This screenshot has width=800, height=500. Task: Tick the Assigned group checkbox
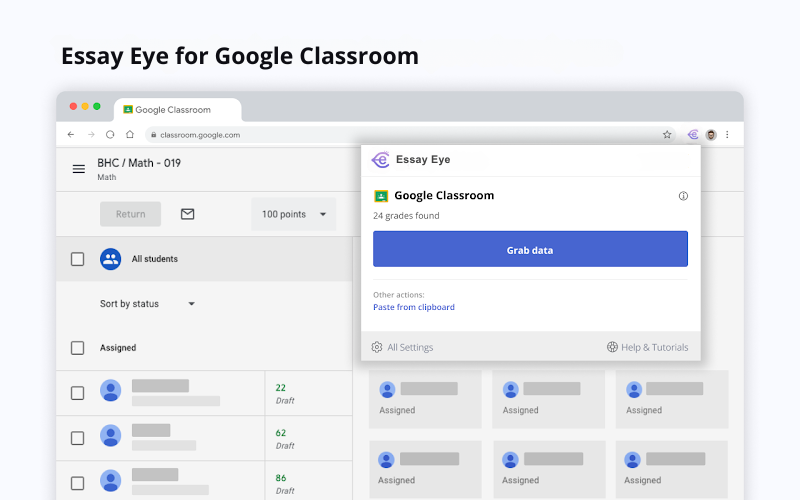click(x=78, y=348)
